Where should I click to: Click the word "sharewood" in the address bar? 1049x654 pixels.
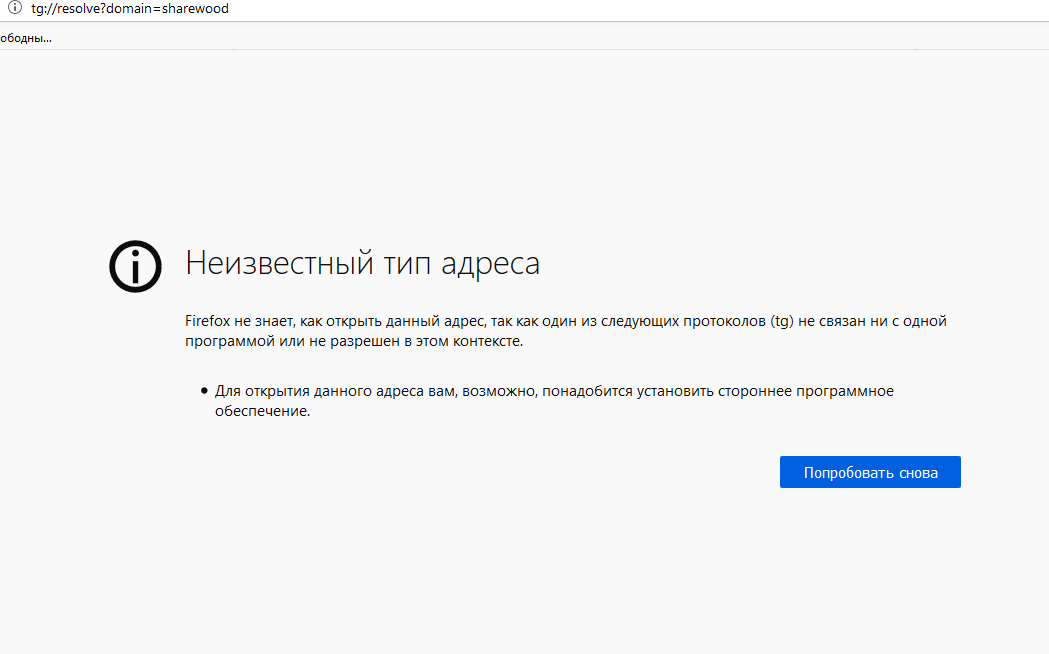coord(196,9)
